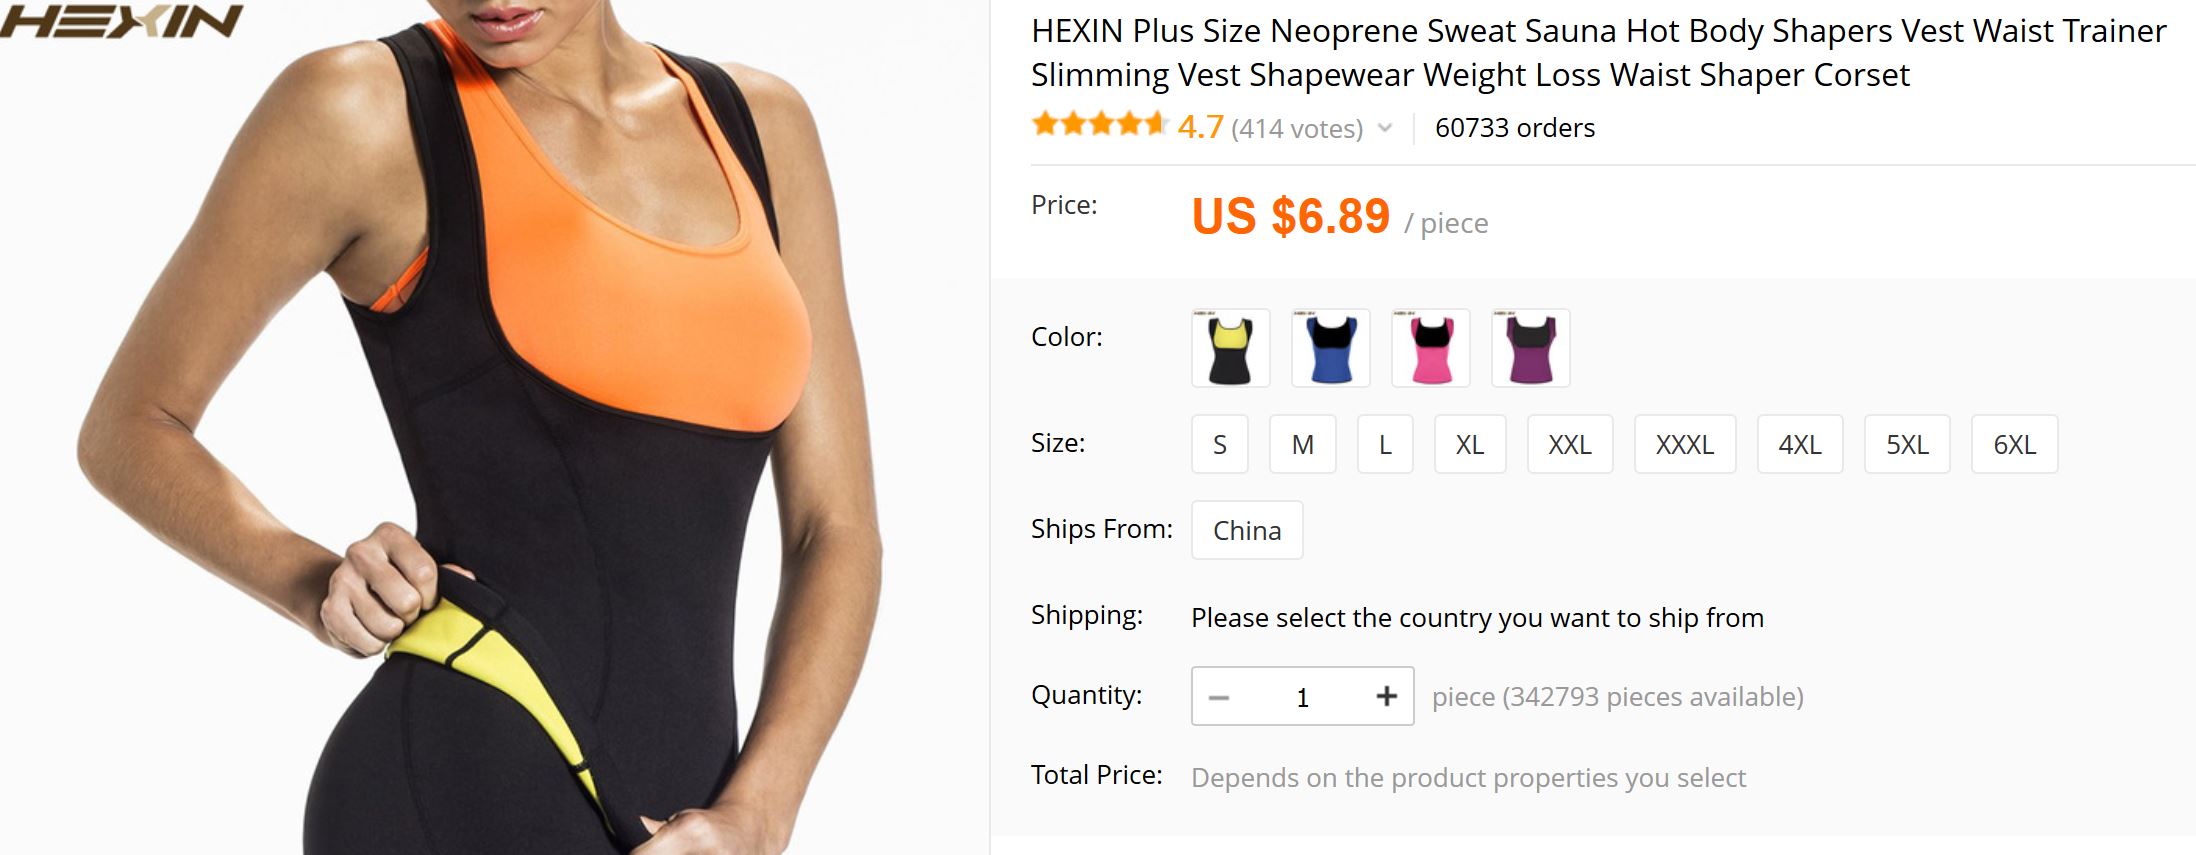Image resolution: width=2196 pixels, height=855 pixels.
Task: Choose size L option
Action: pos(1385,444)
